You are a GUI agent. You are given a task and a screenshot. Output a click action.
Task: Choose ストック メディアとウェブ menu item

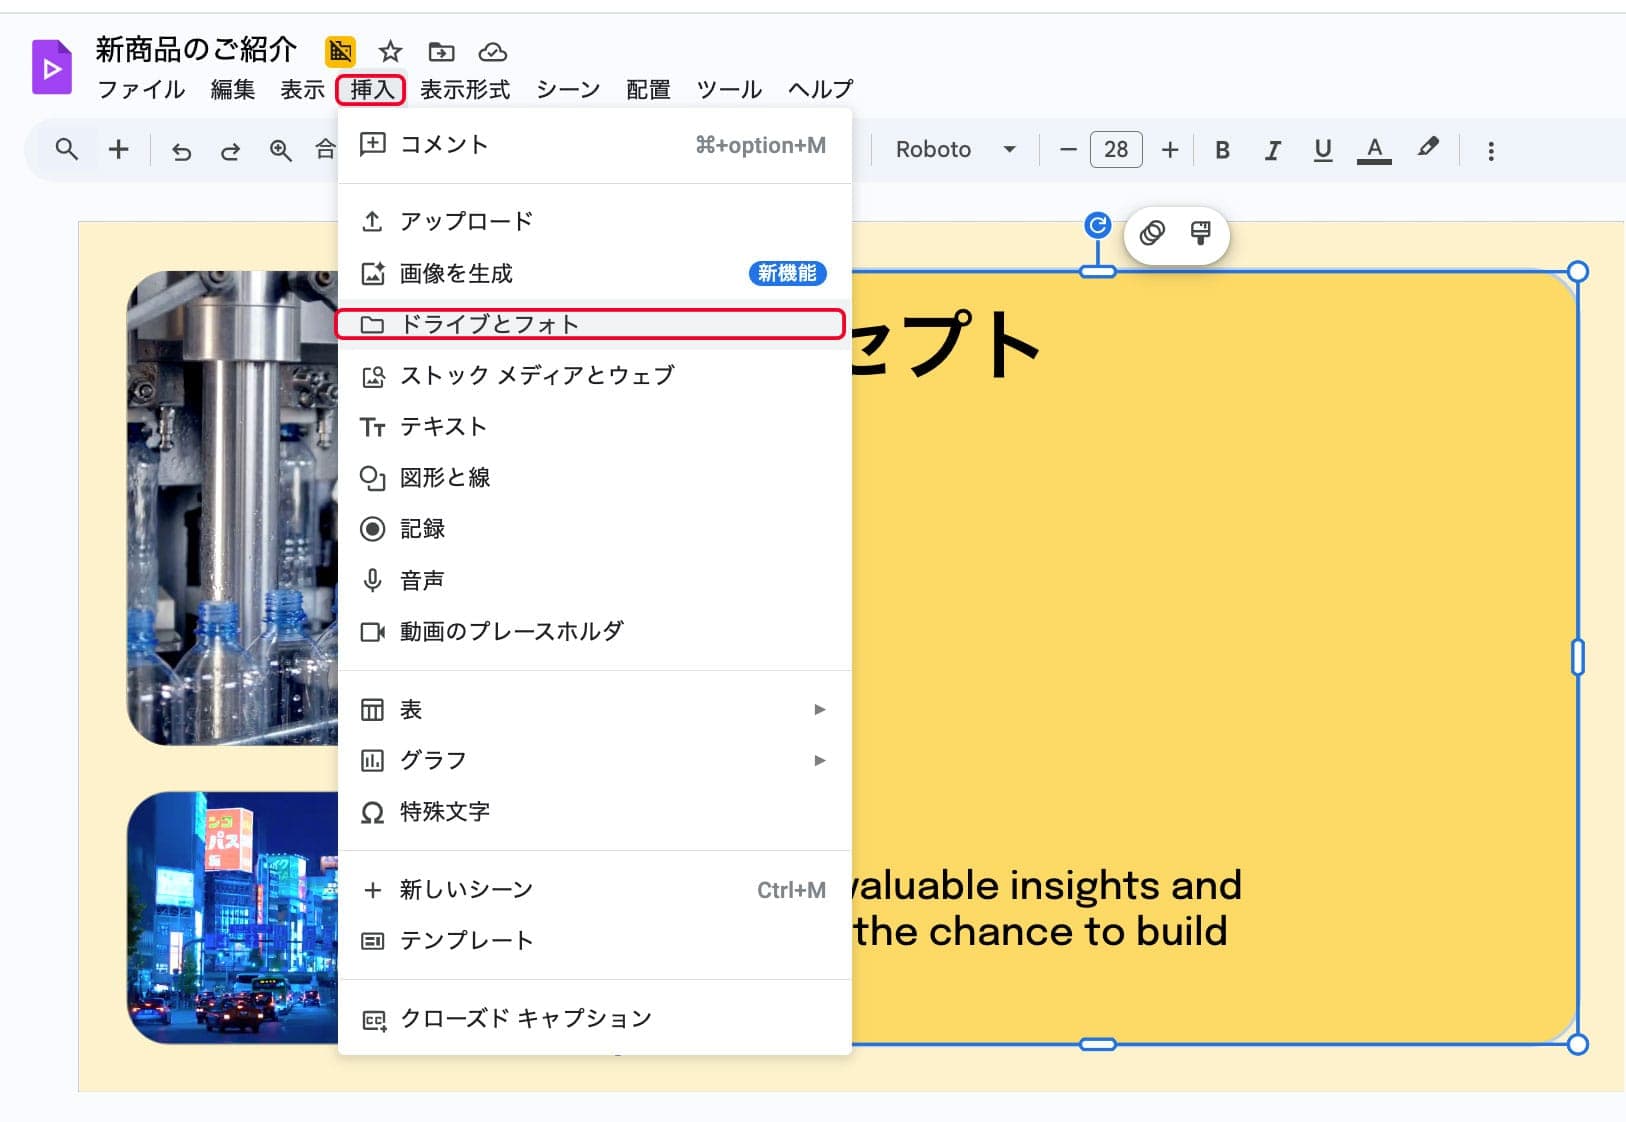click(x=537, y=376)
